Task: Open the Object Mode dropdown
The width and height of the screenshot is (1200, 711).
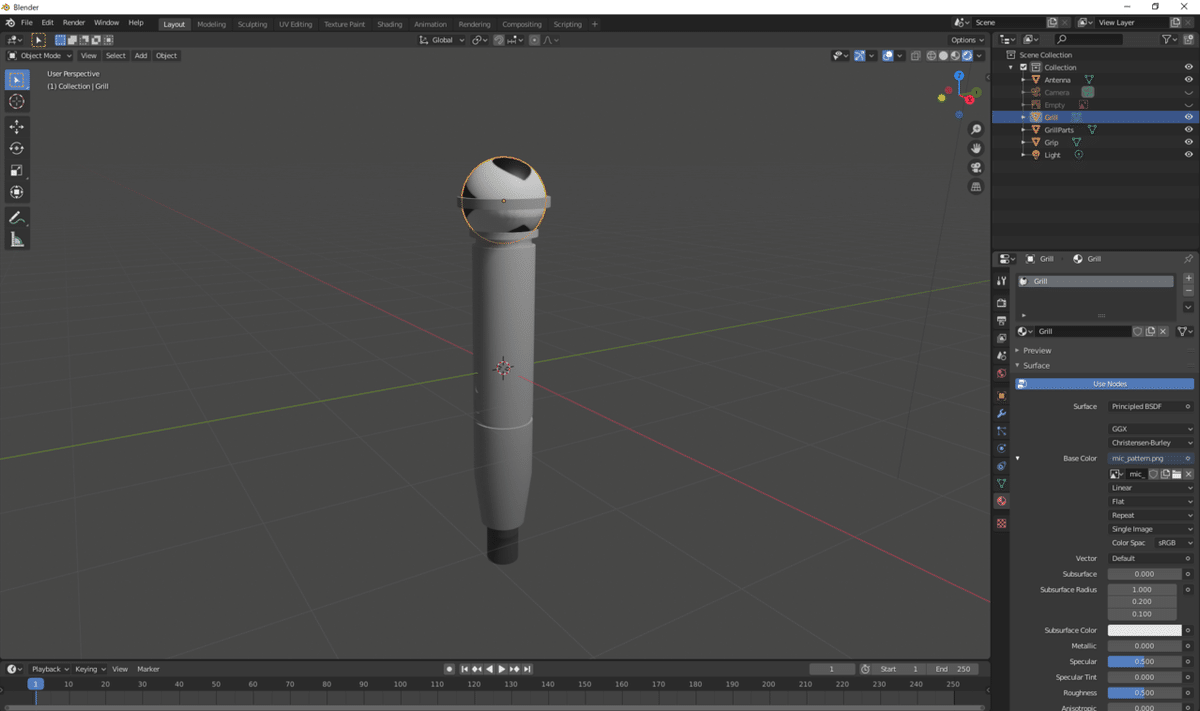Action: pos(40,56)
